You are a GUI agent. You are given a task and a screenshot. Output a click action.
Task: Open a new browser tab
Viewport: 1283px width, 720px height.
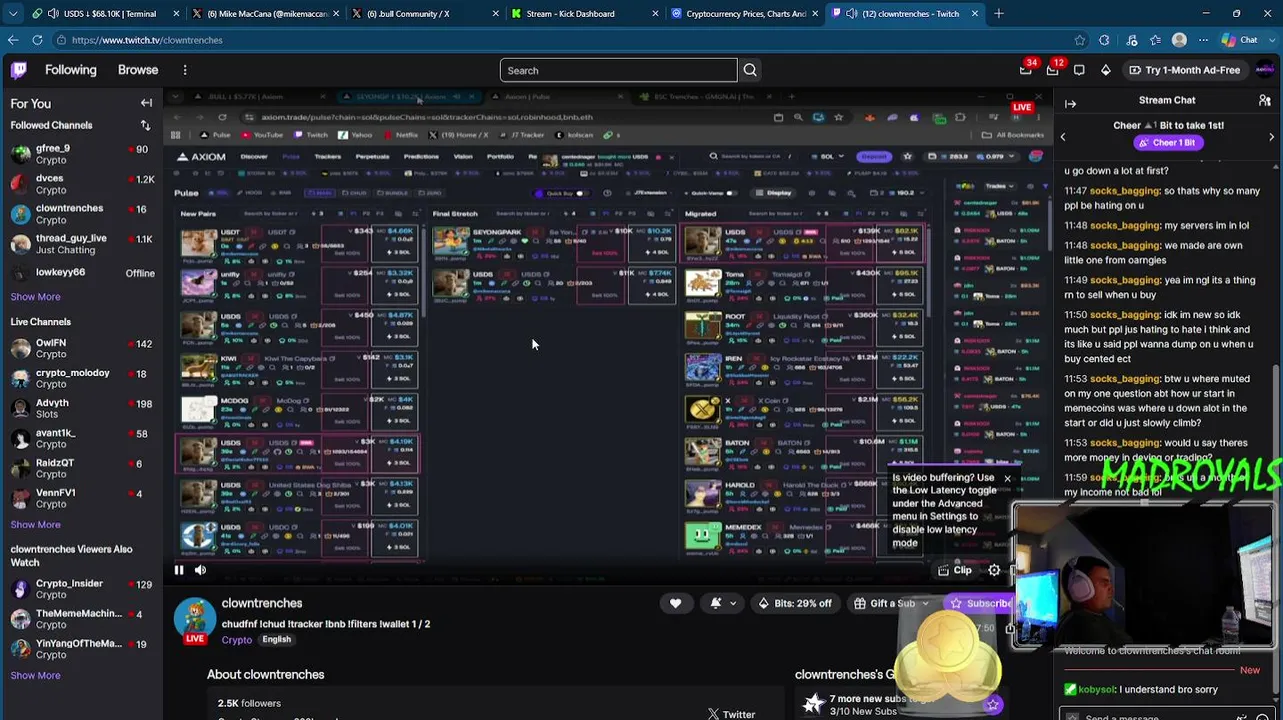click(x=999, y=14)
